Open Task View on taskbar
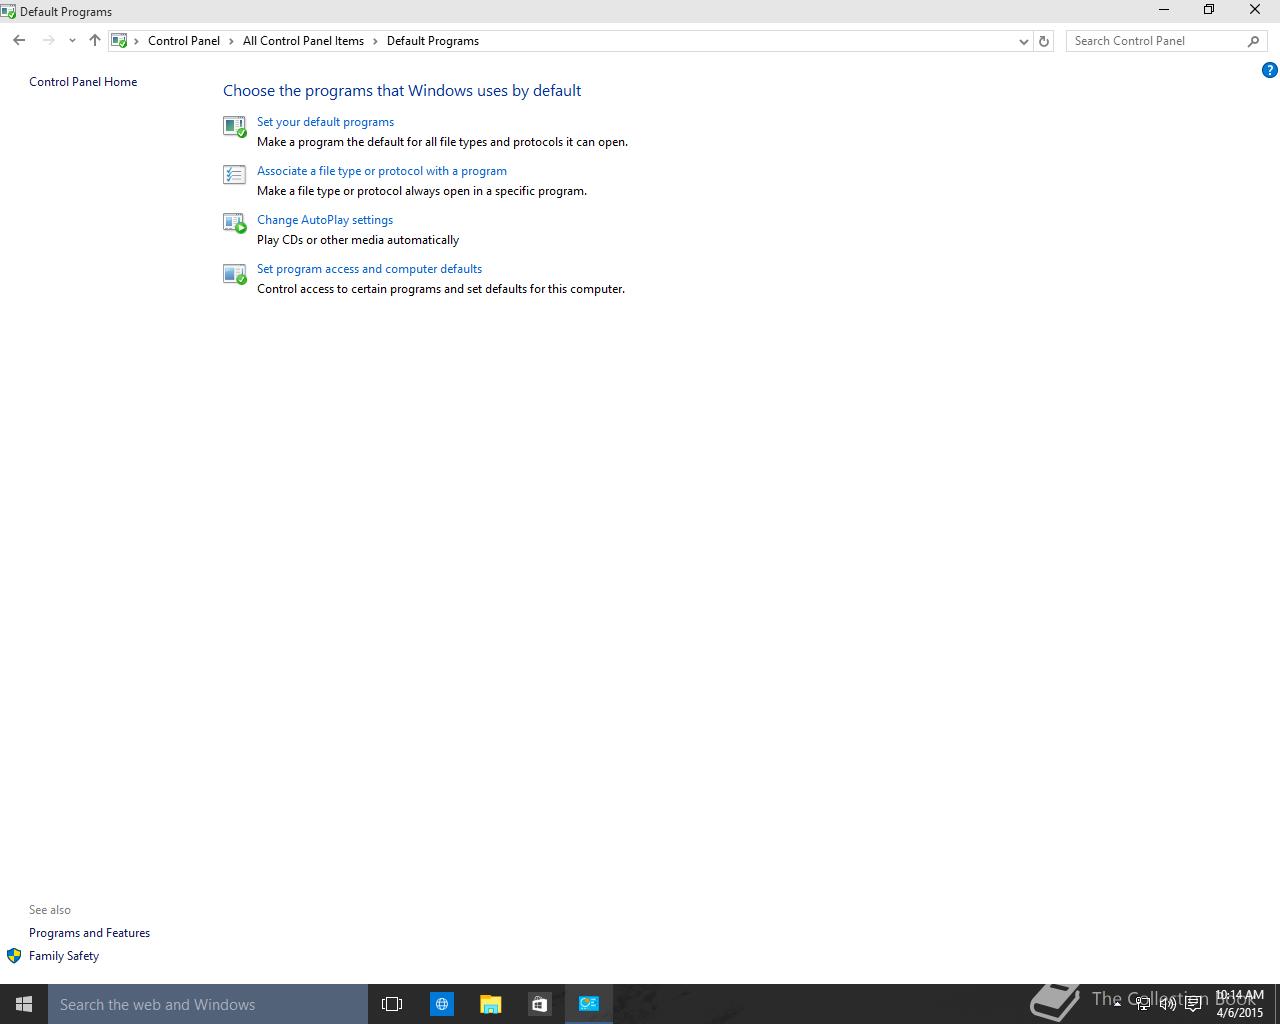The width and height of the screenshot is (1280, 1024). [x=392, y=1004]
